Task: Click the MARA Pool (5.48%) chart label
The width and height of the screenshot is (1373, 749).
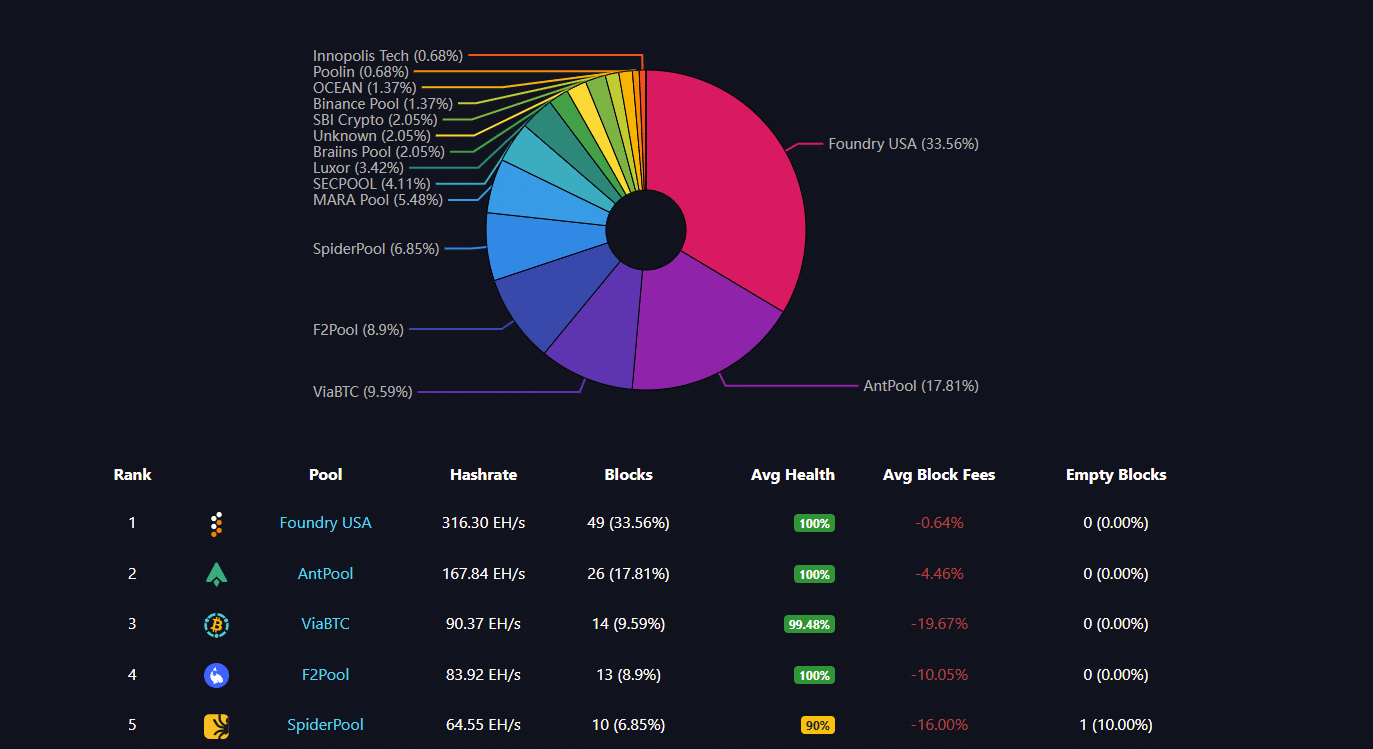Action: [x=377, y=200]
